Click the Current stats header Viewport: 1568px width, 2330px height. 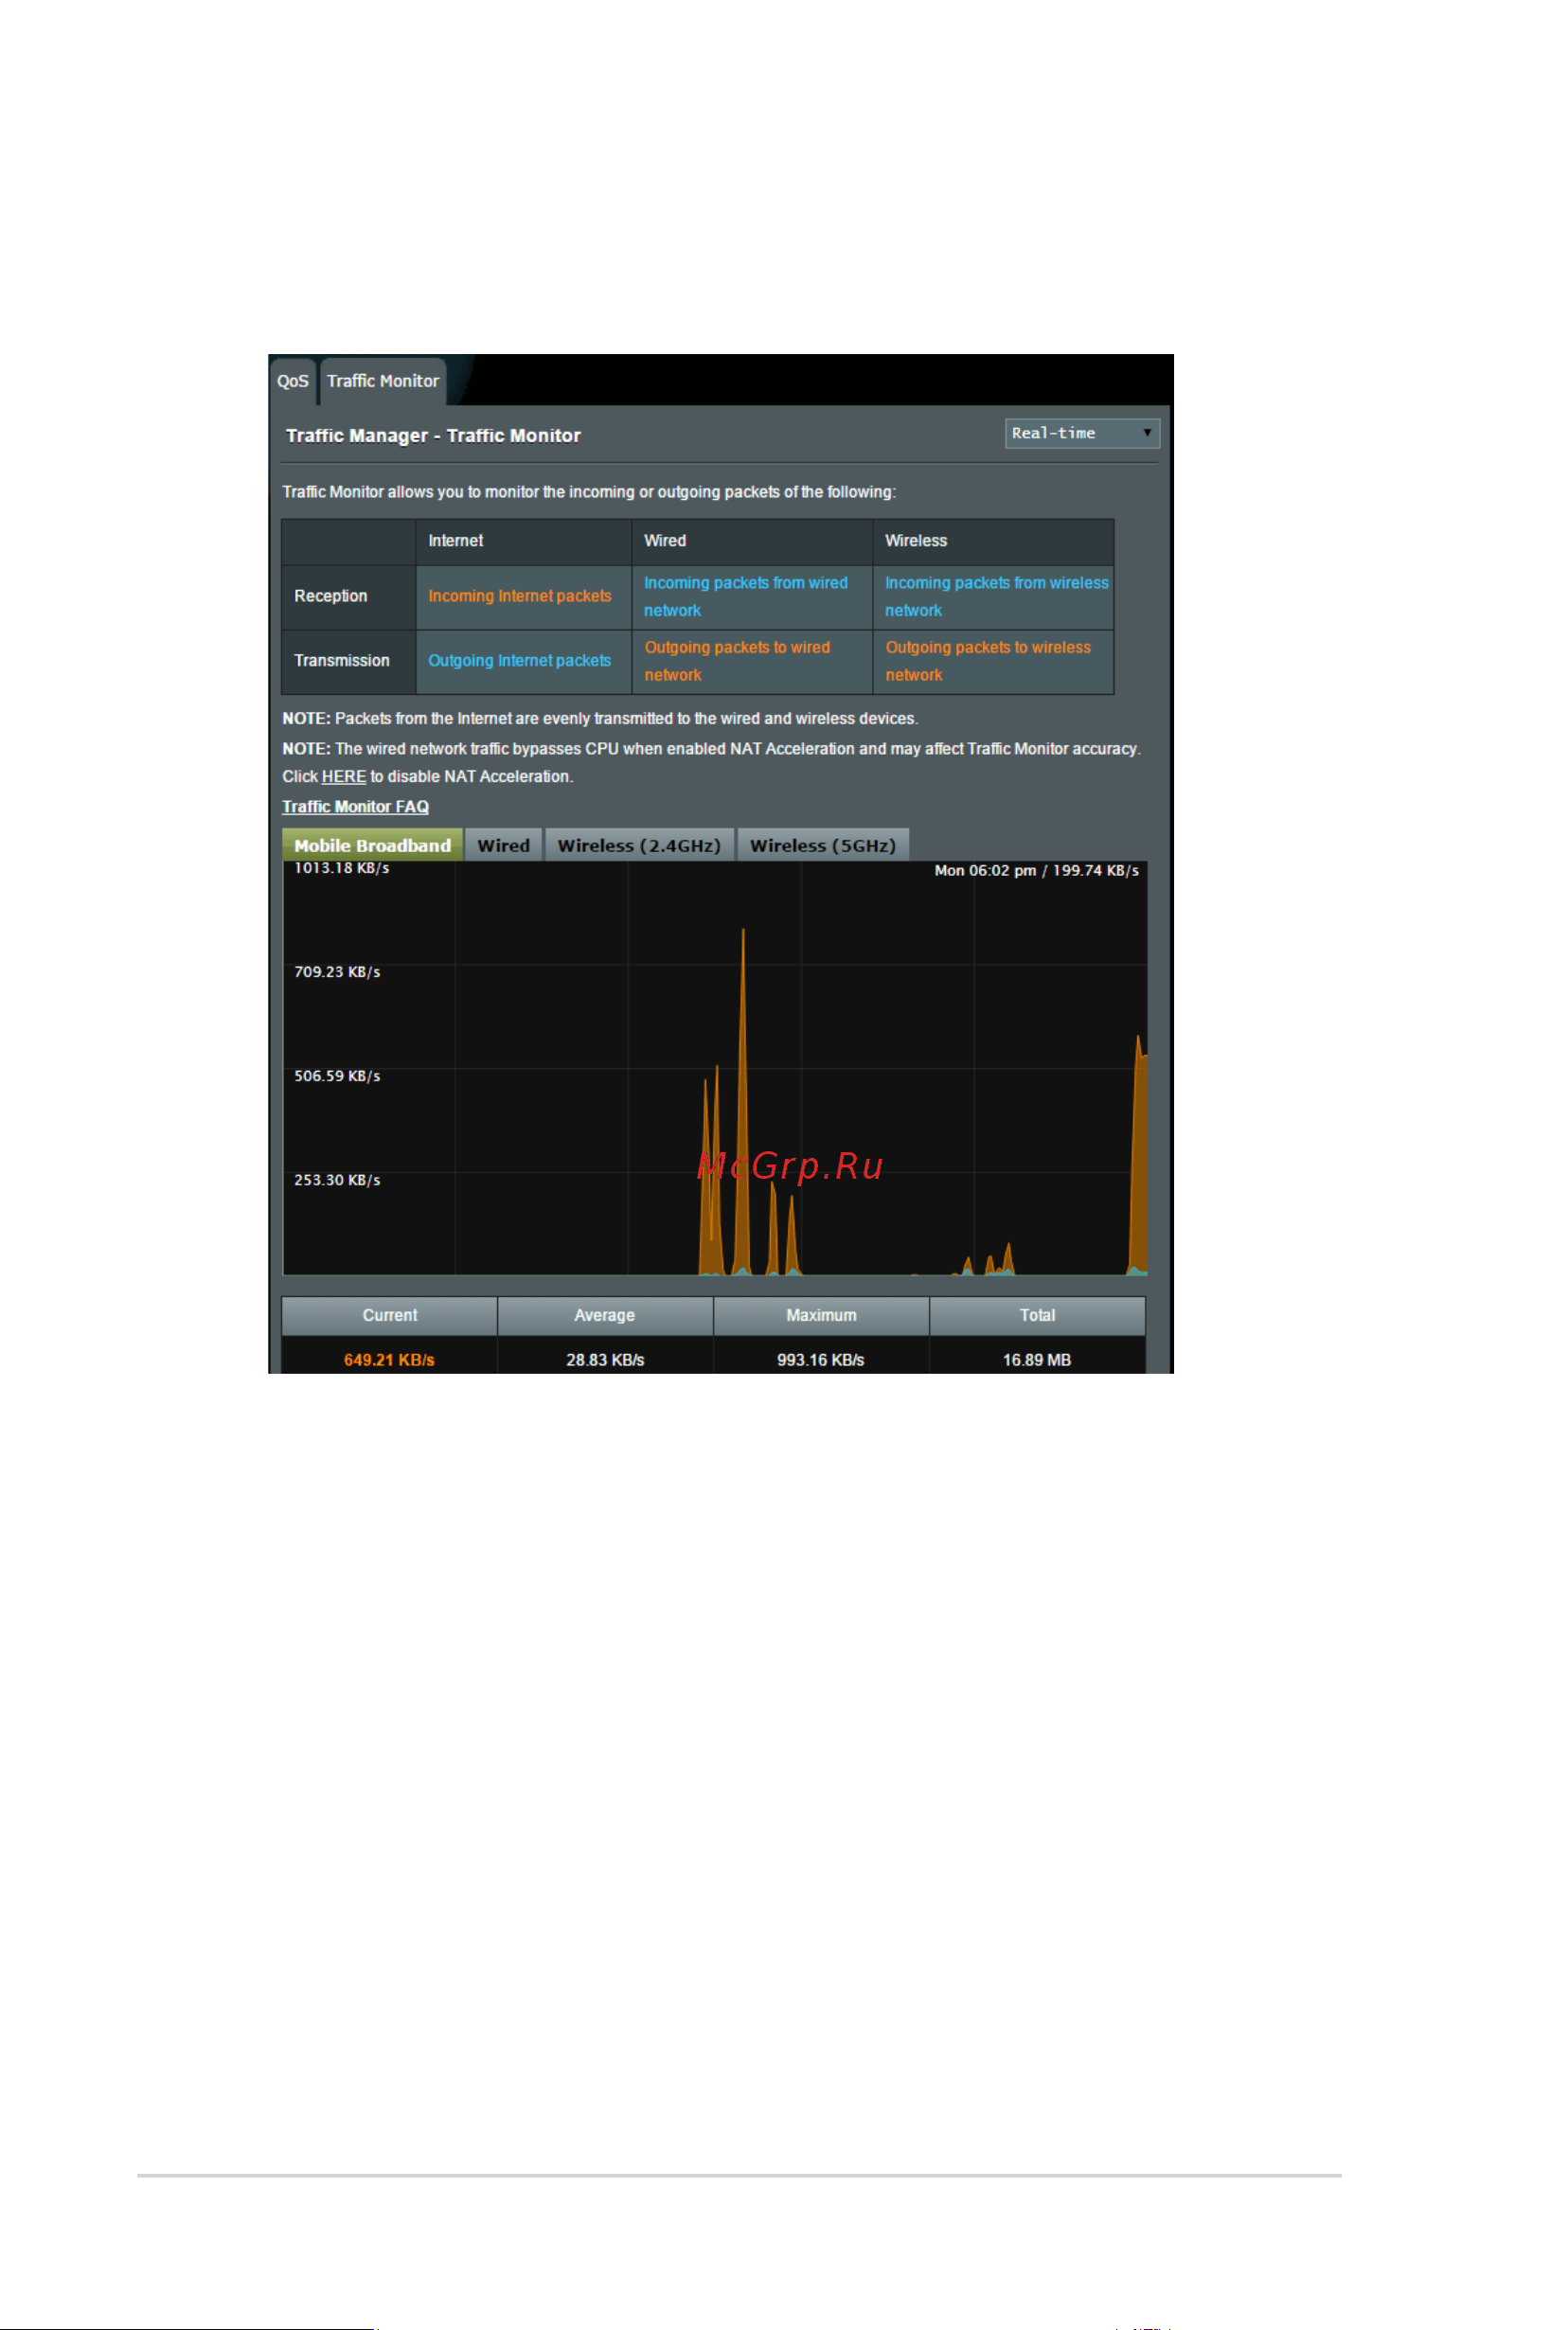[x=390, y=1316]
